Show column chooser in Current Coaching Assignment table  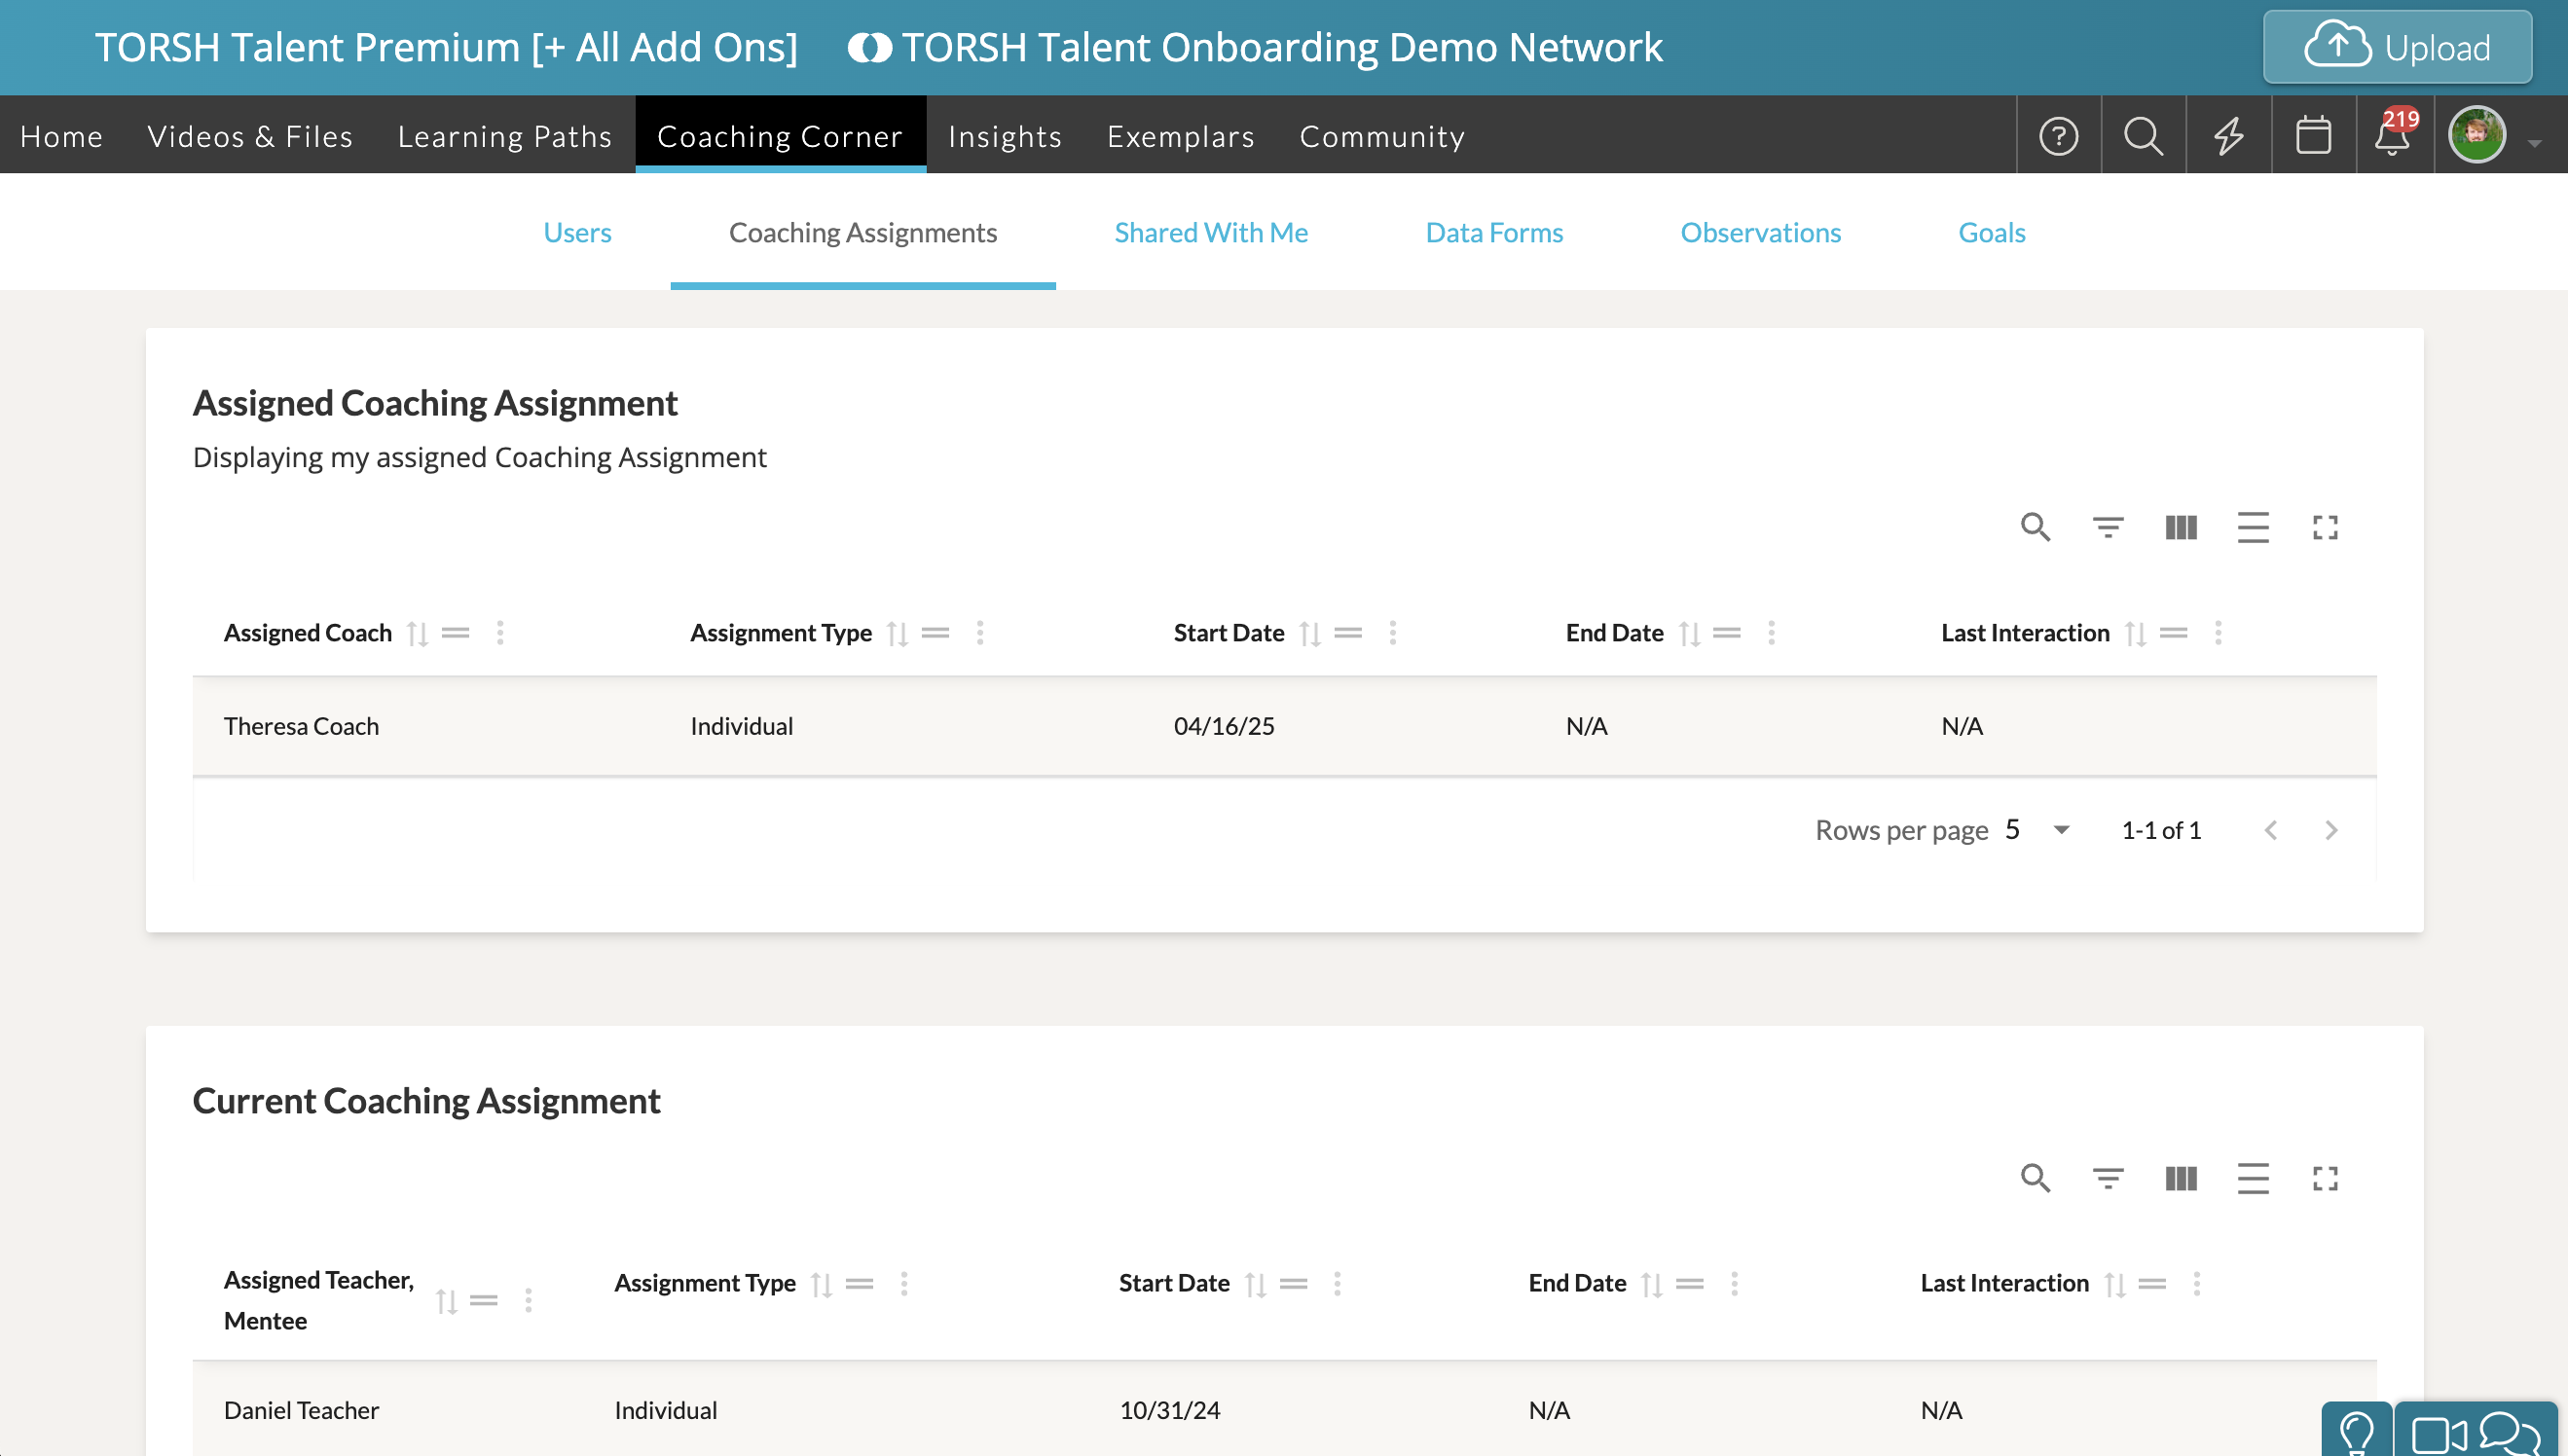coord(2180,1178)
